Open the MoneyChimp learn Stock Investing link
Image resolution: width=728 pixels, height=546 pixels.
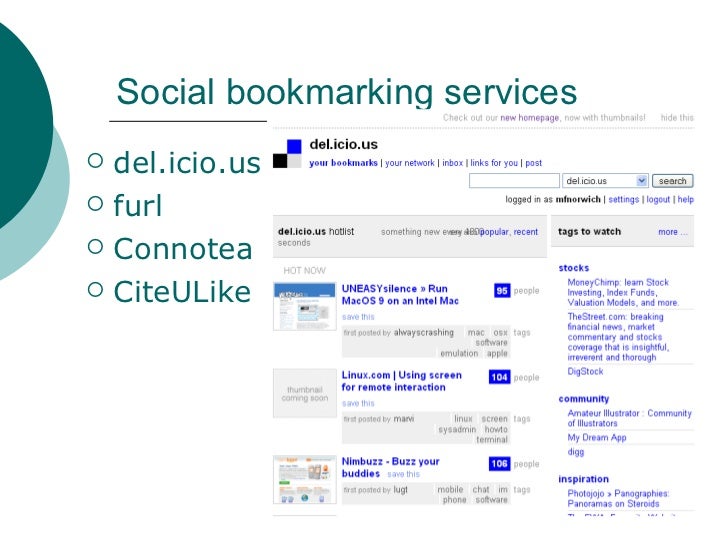coord(623,292)
